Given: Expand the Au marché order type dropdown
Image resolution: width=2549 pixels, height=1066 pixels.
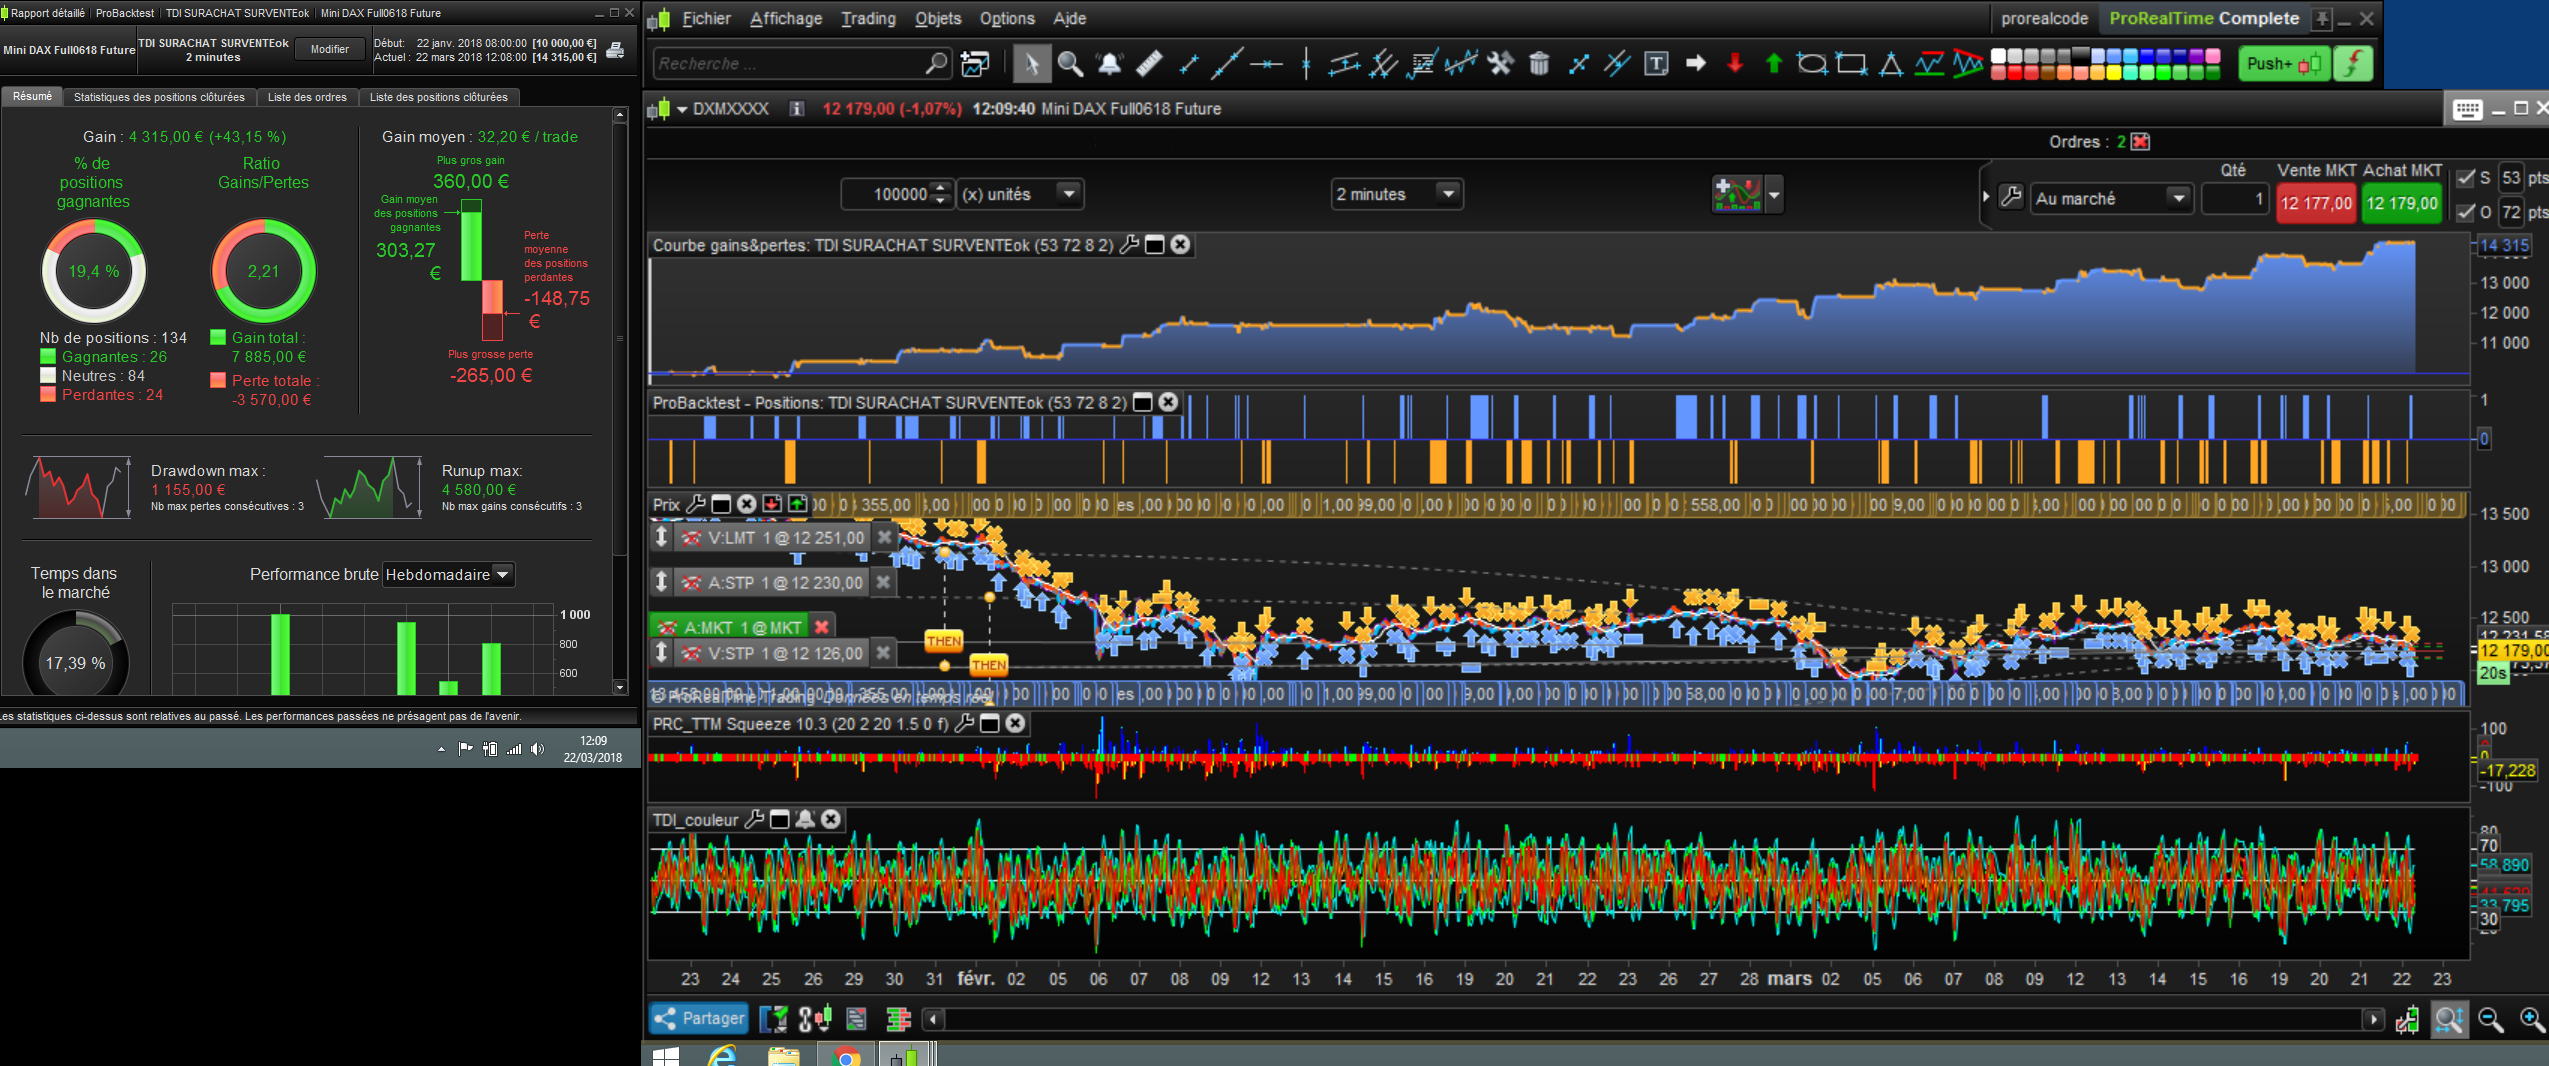Looking at the screenshot, I should [2178, 198].
